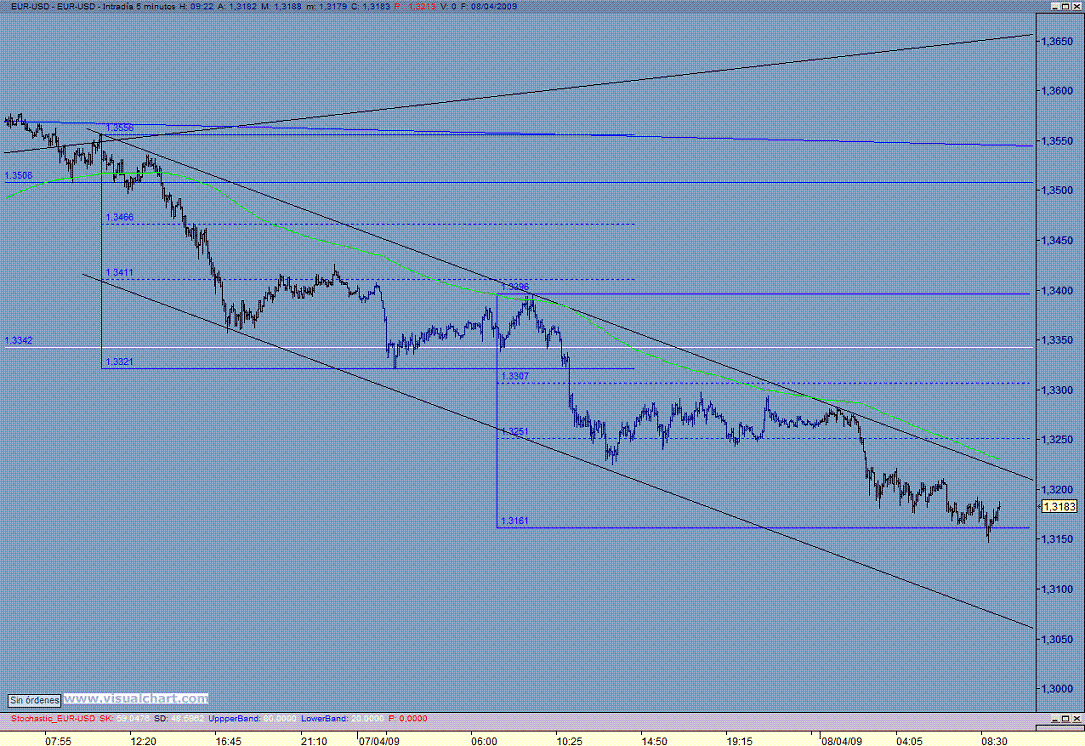This screenshot has width=1085, height=746.
Task: Click the SD value in the Stochastic header
Action: (188, 718)
